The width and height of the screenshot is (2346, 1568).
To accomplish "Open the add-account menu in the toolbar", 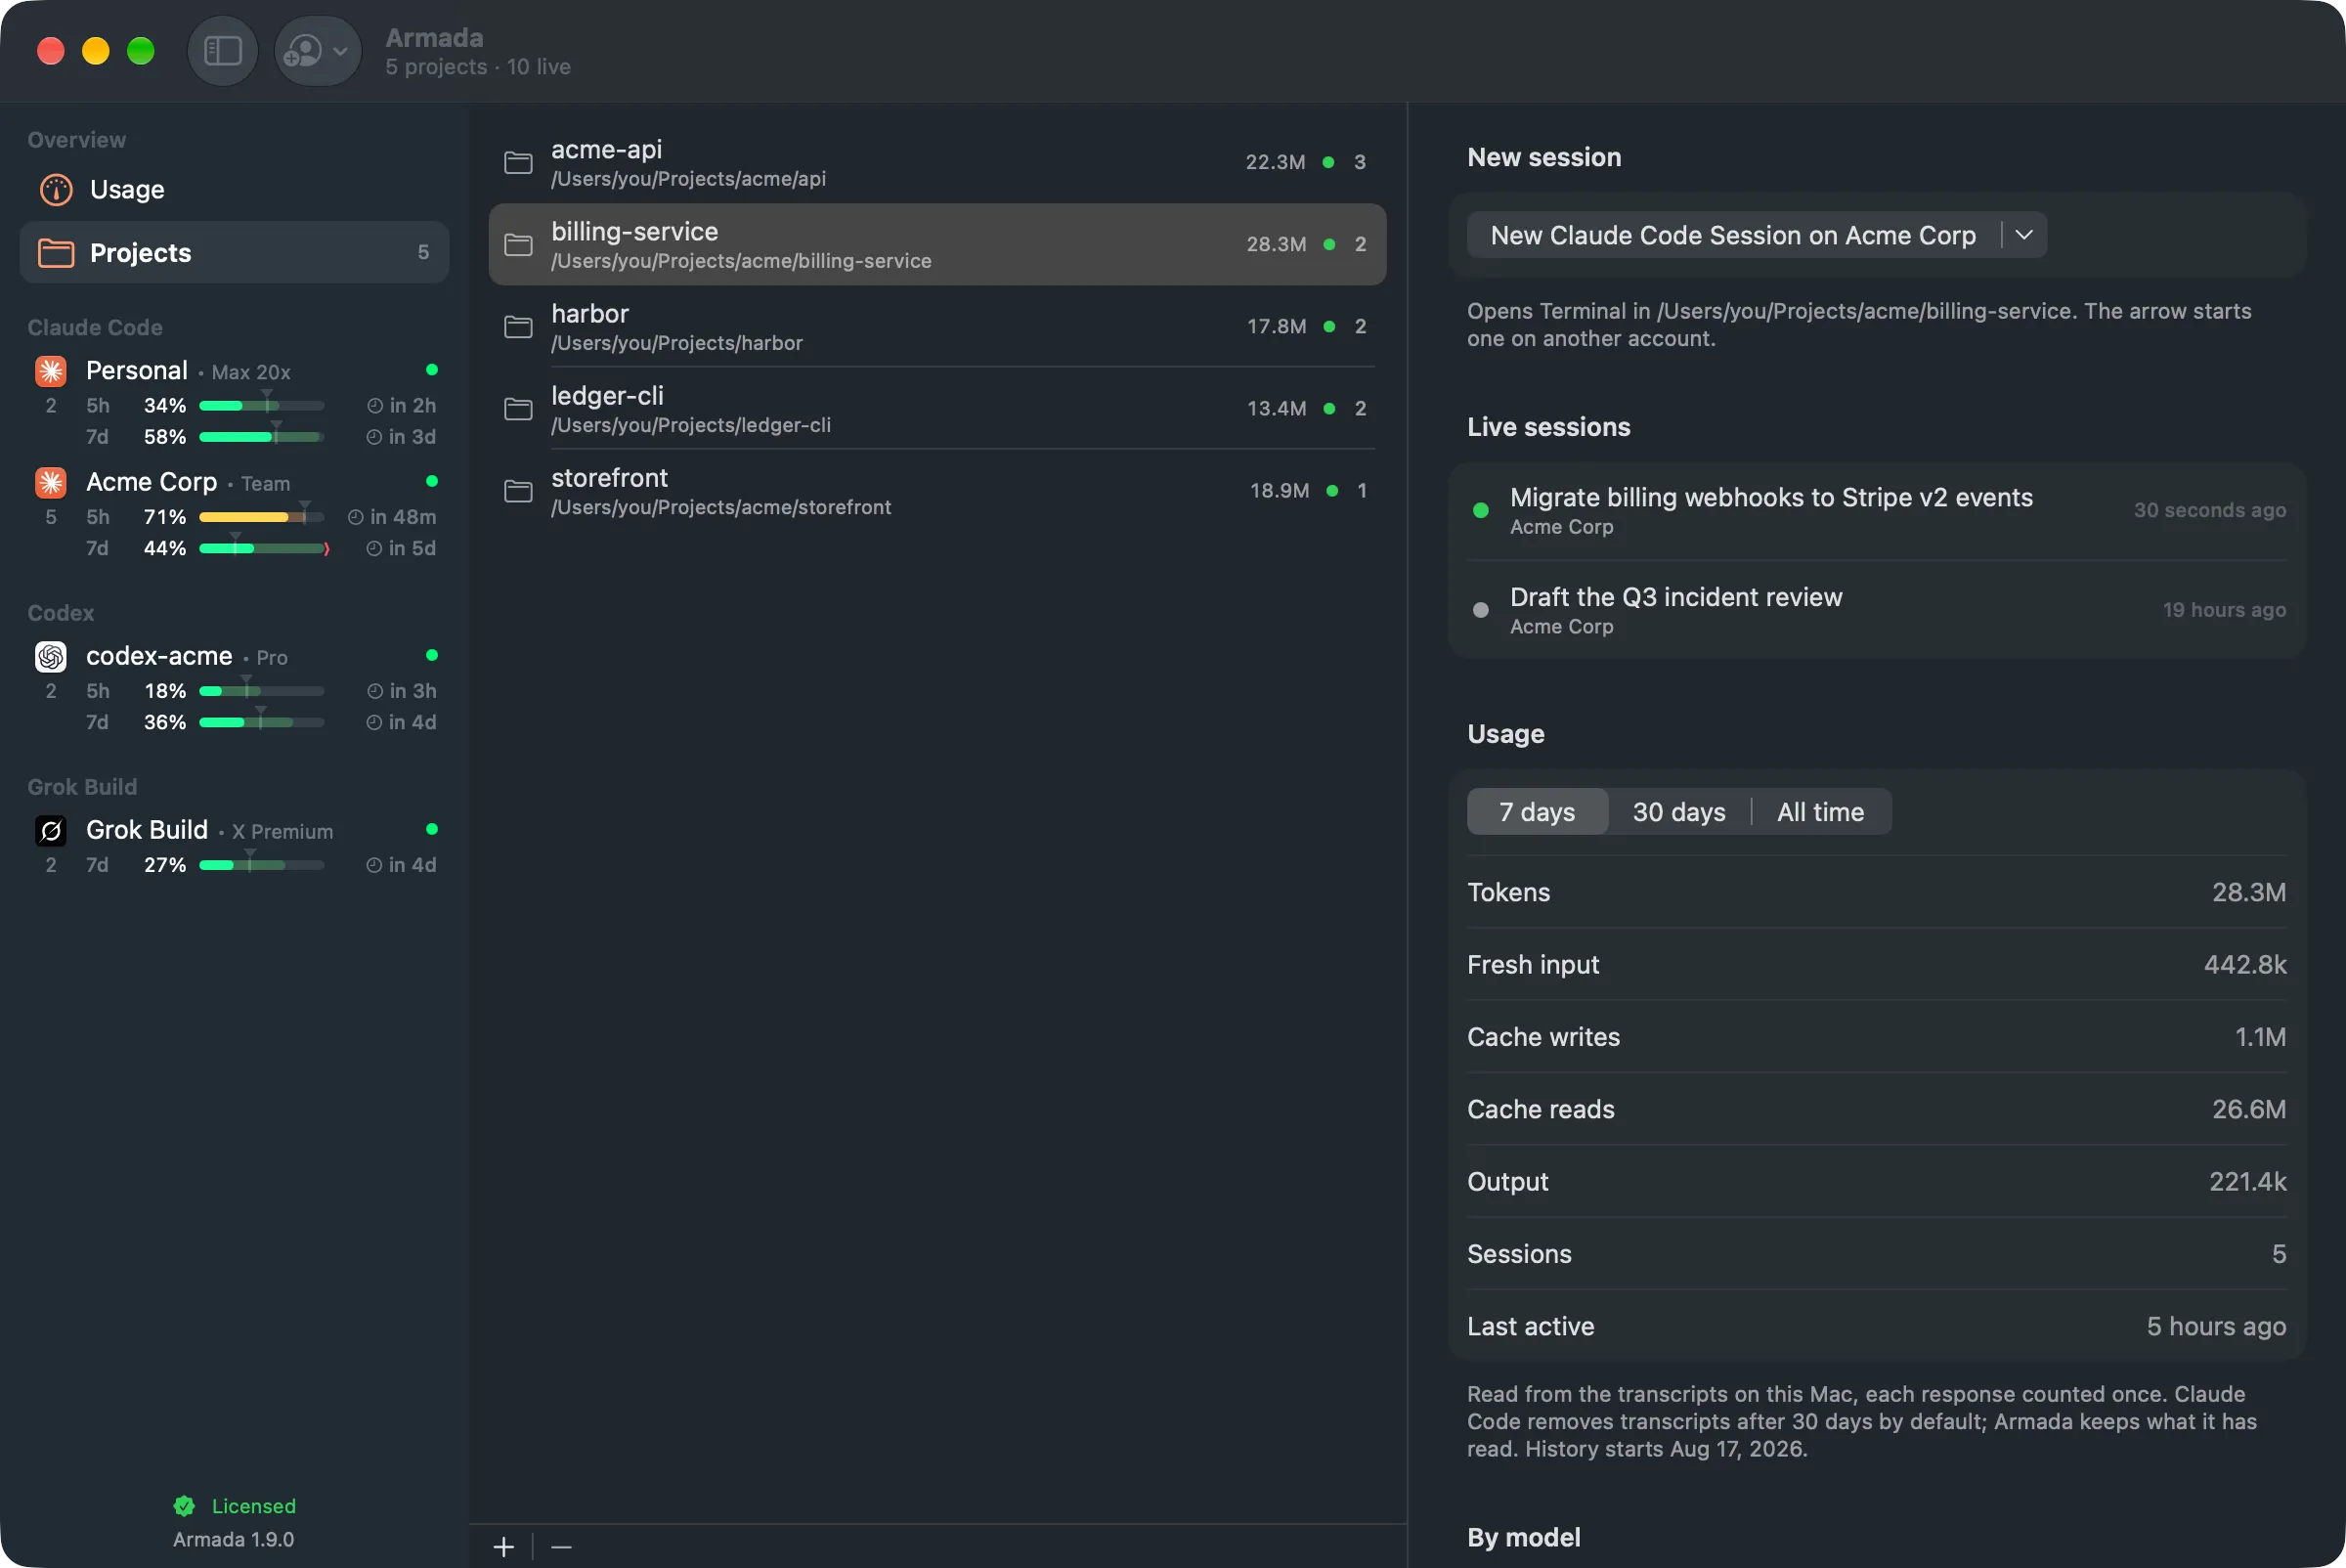I will point(317,50).
